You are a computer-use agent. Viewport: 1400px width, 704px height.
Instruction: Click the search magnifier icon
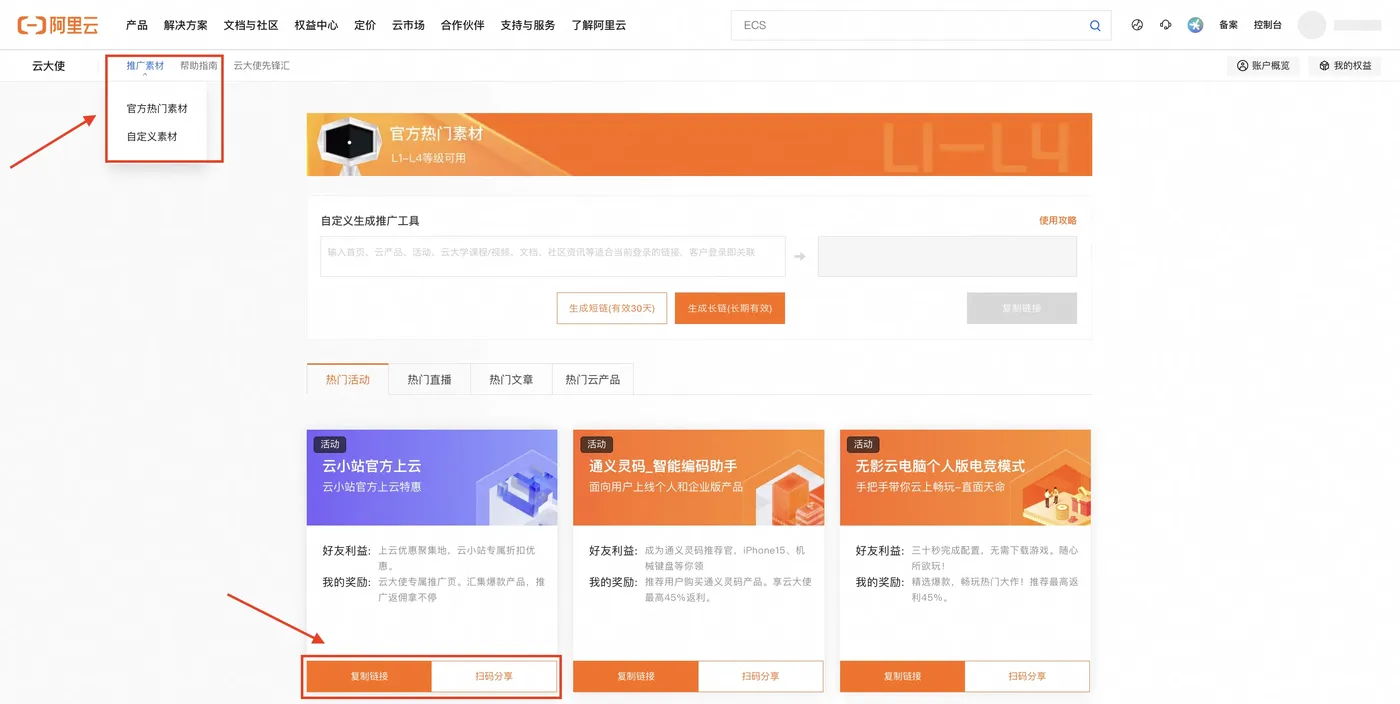click(1095, 25)
